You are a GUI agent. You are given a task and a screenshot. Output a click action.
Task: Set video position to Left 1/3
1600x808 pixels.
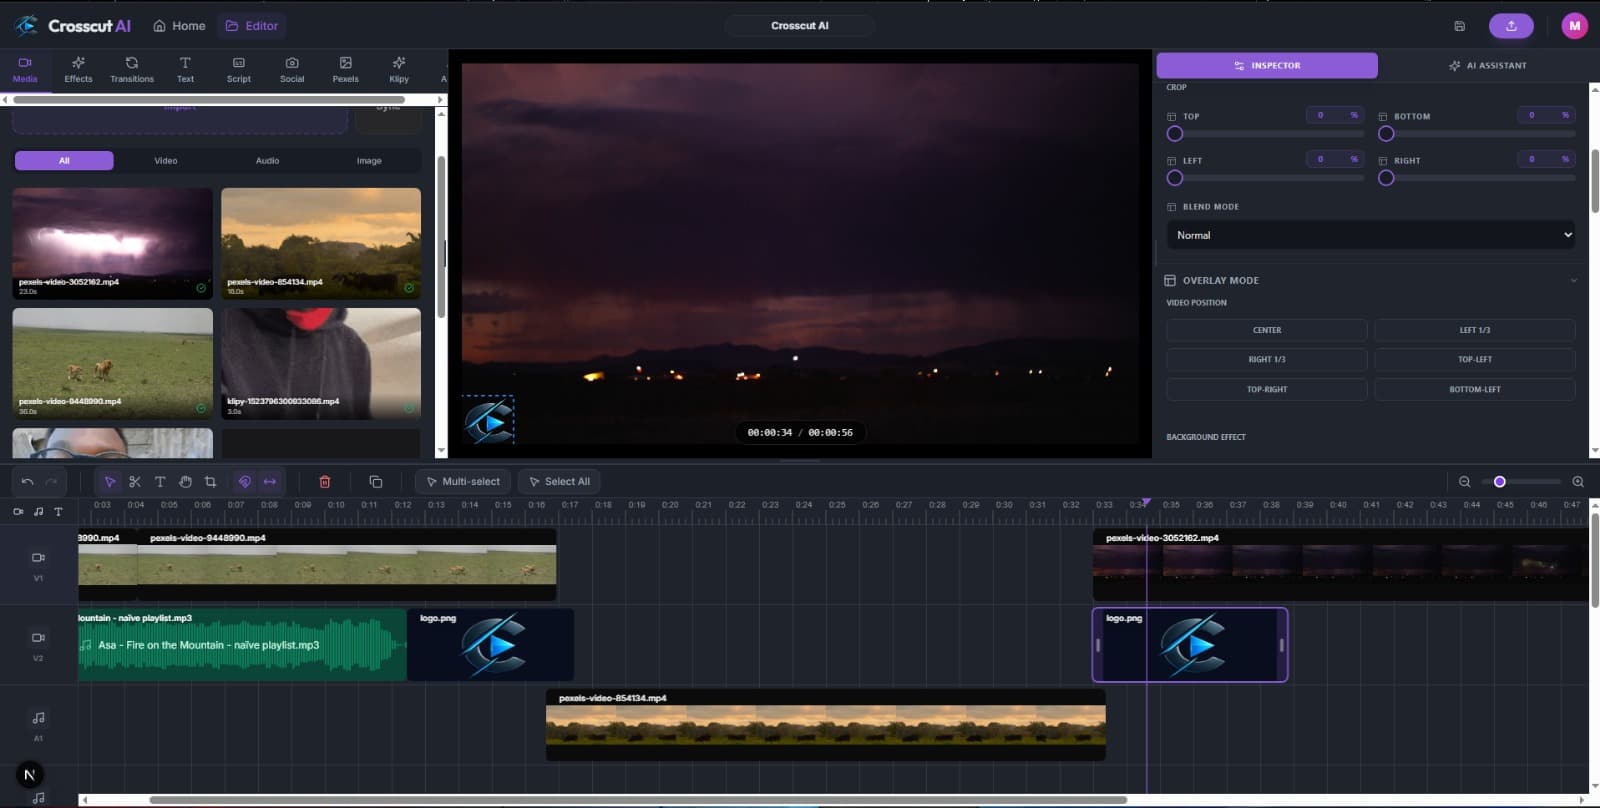[x=1475, y=330]
